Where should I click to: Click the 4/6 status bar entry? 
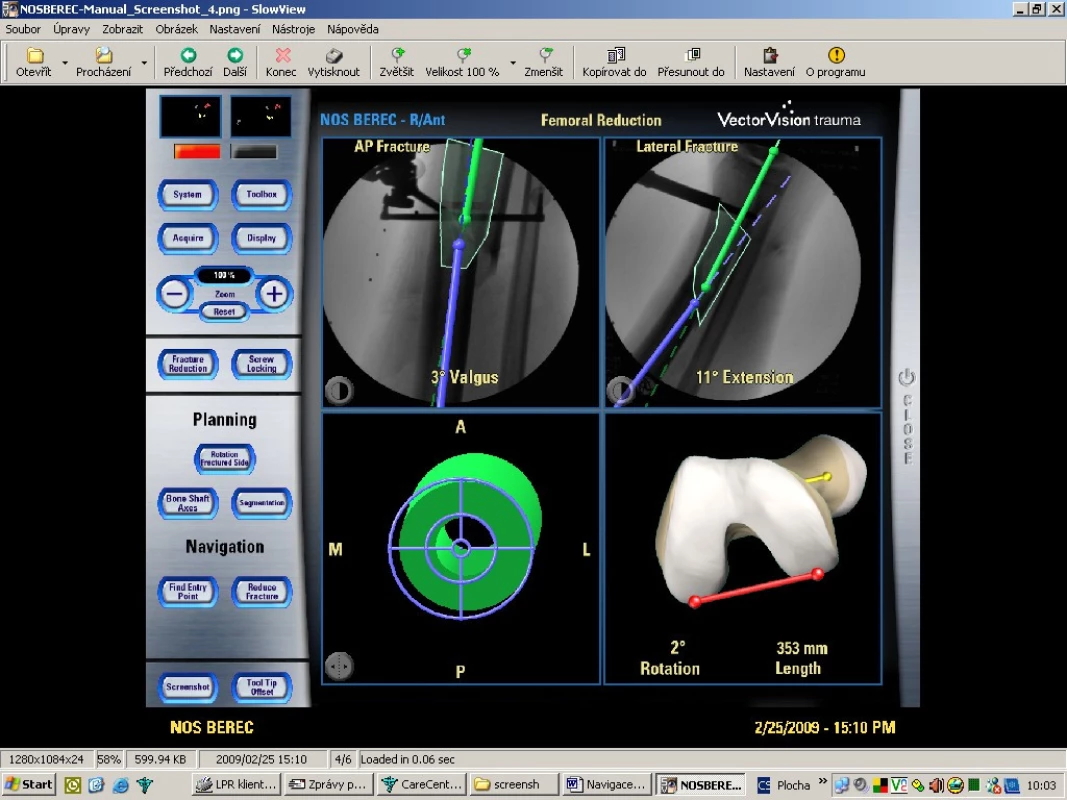pos(343,759)
